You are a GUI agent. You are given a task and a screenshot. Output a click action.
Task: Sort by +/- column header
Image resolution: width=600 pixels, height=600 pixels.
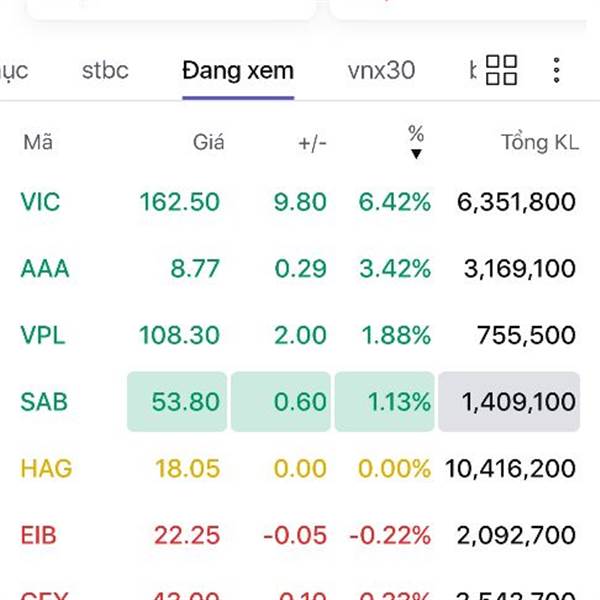312,143
